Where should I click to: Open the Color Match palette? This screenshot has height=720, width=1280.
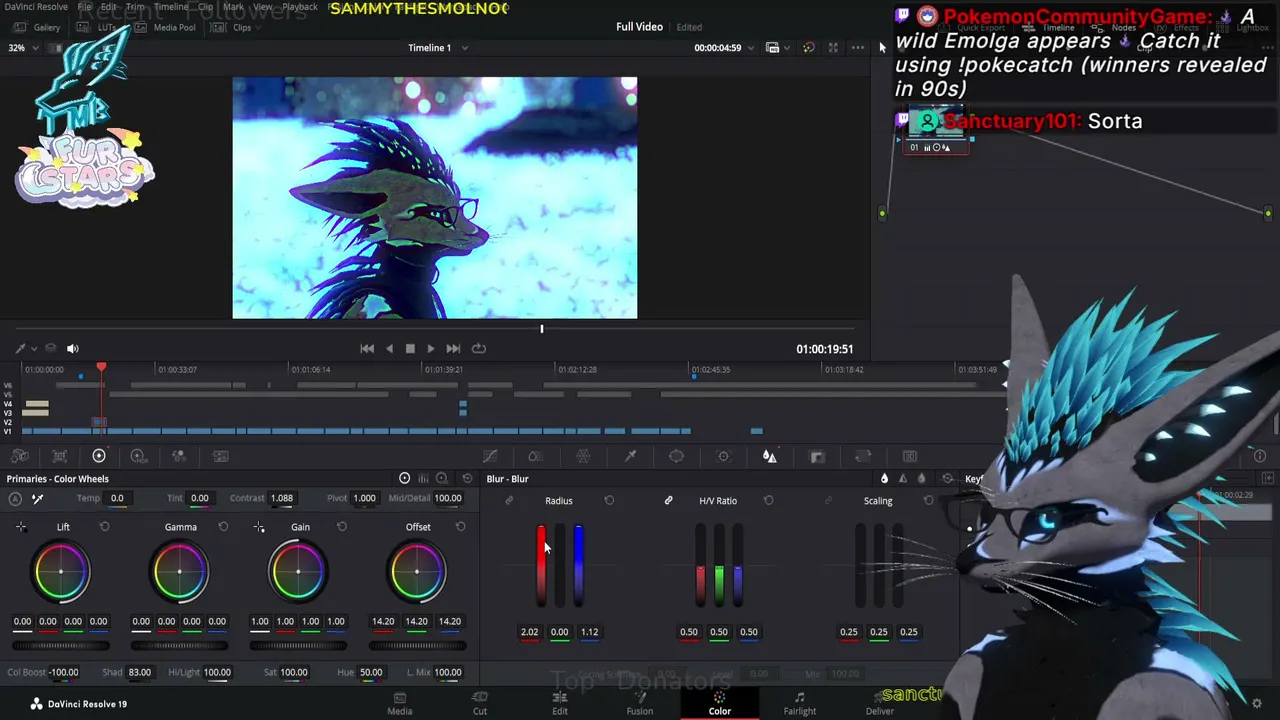click(59, 456)
